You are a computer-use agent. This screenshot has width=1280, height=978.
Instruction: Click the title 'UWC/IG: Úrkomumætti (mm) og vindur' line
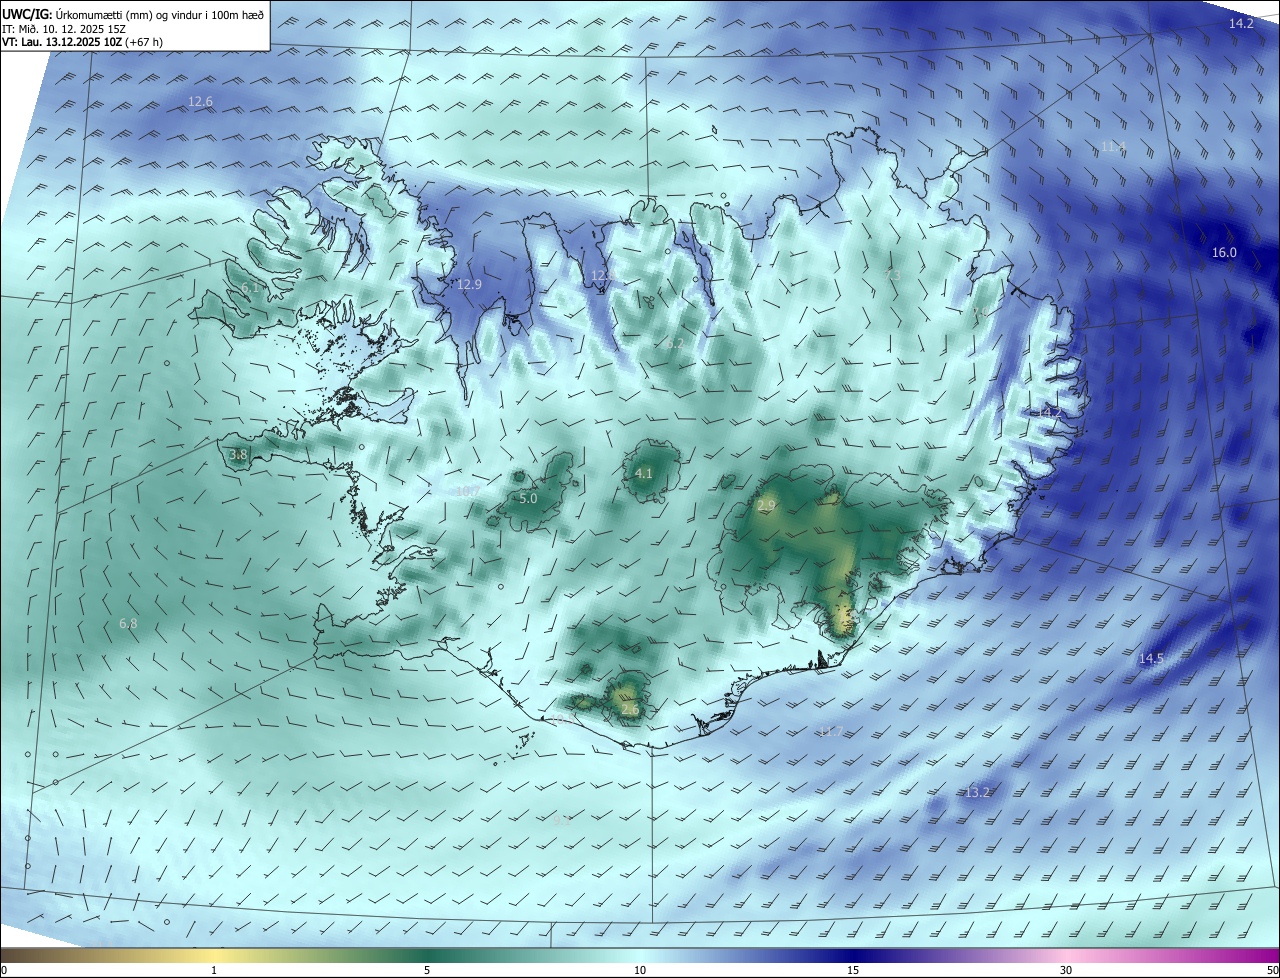(134, 15)
